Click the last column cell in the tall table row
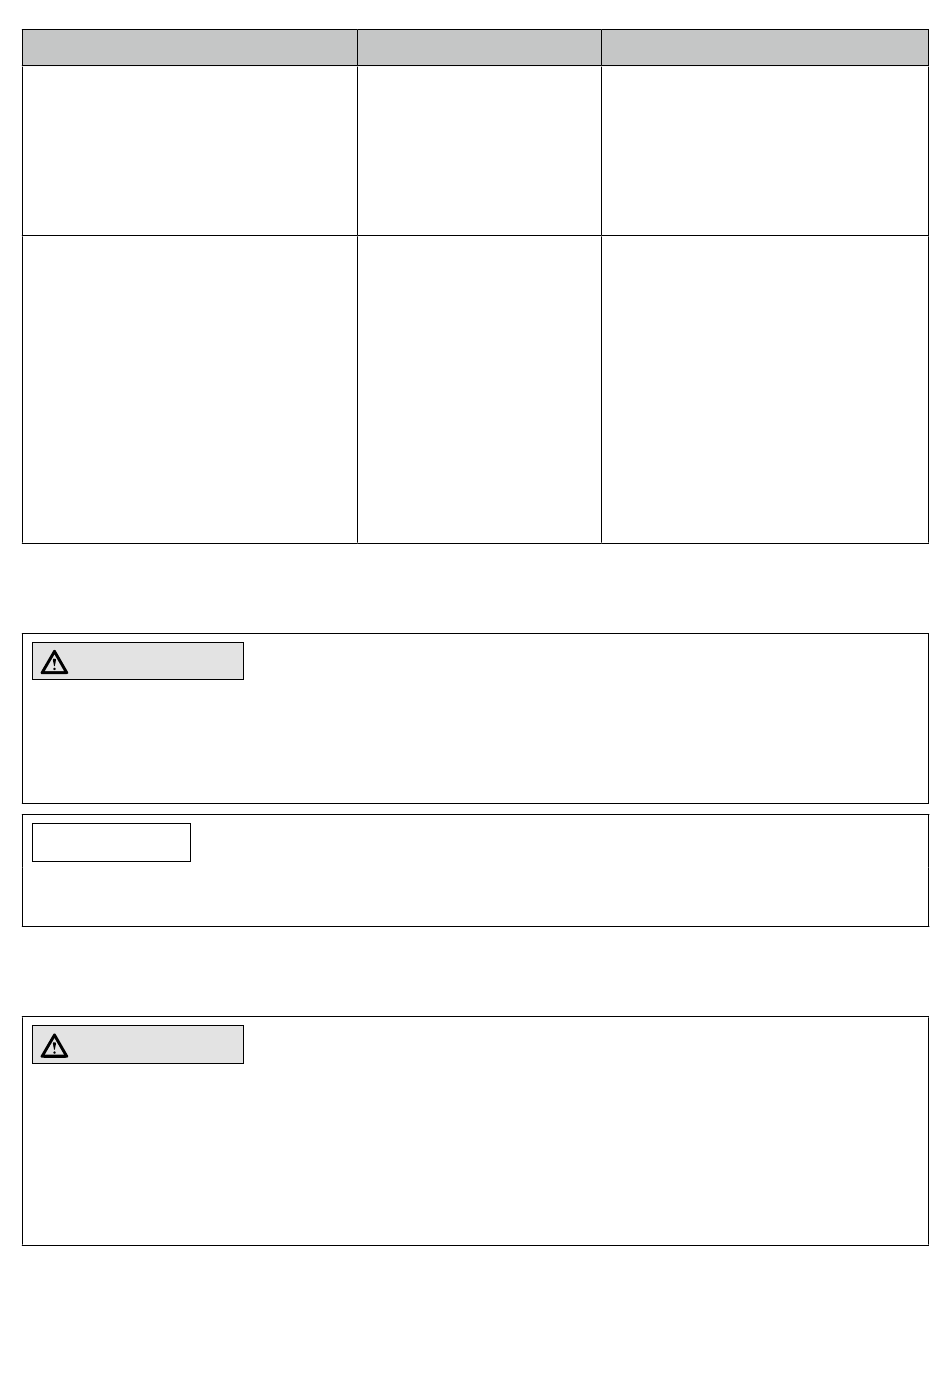 pos(765,390)
